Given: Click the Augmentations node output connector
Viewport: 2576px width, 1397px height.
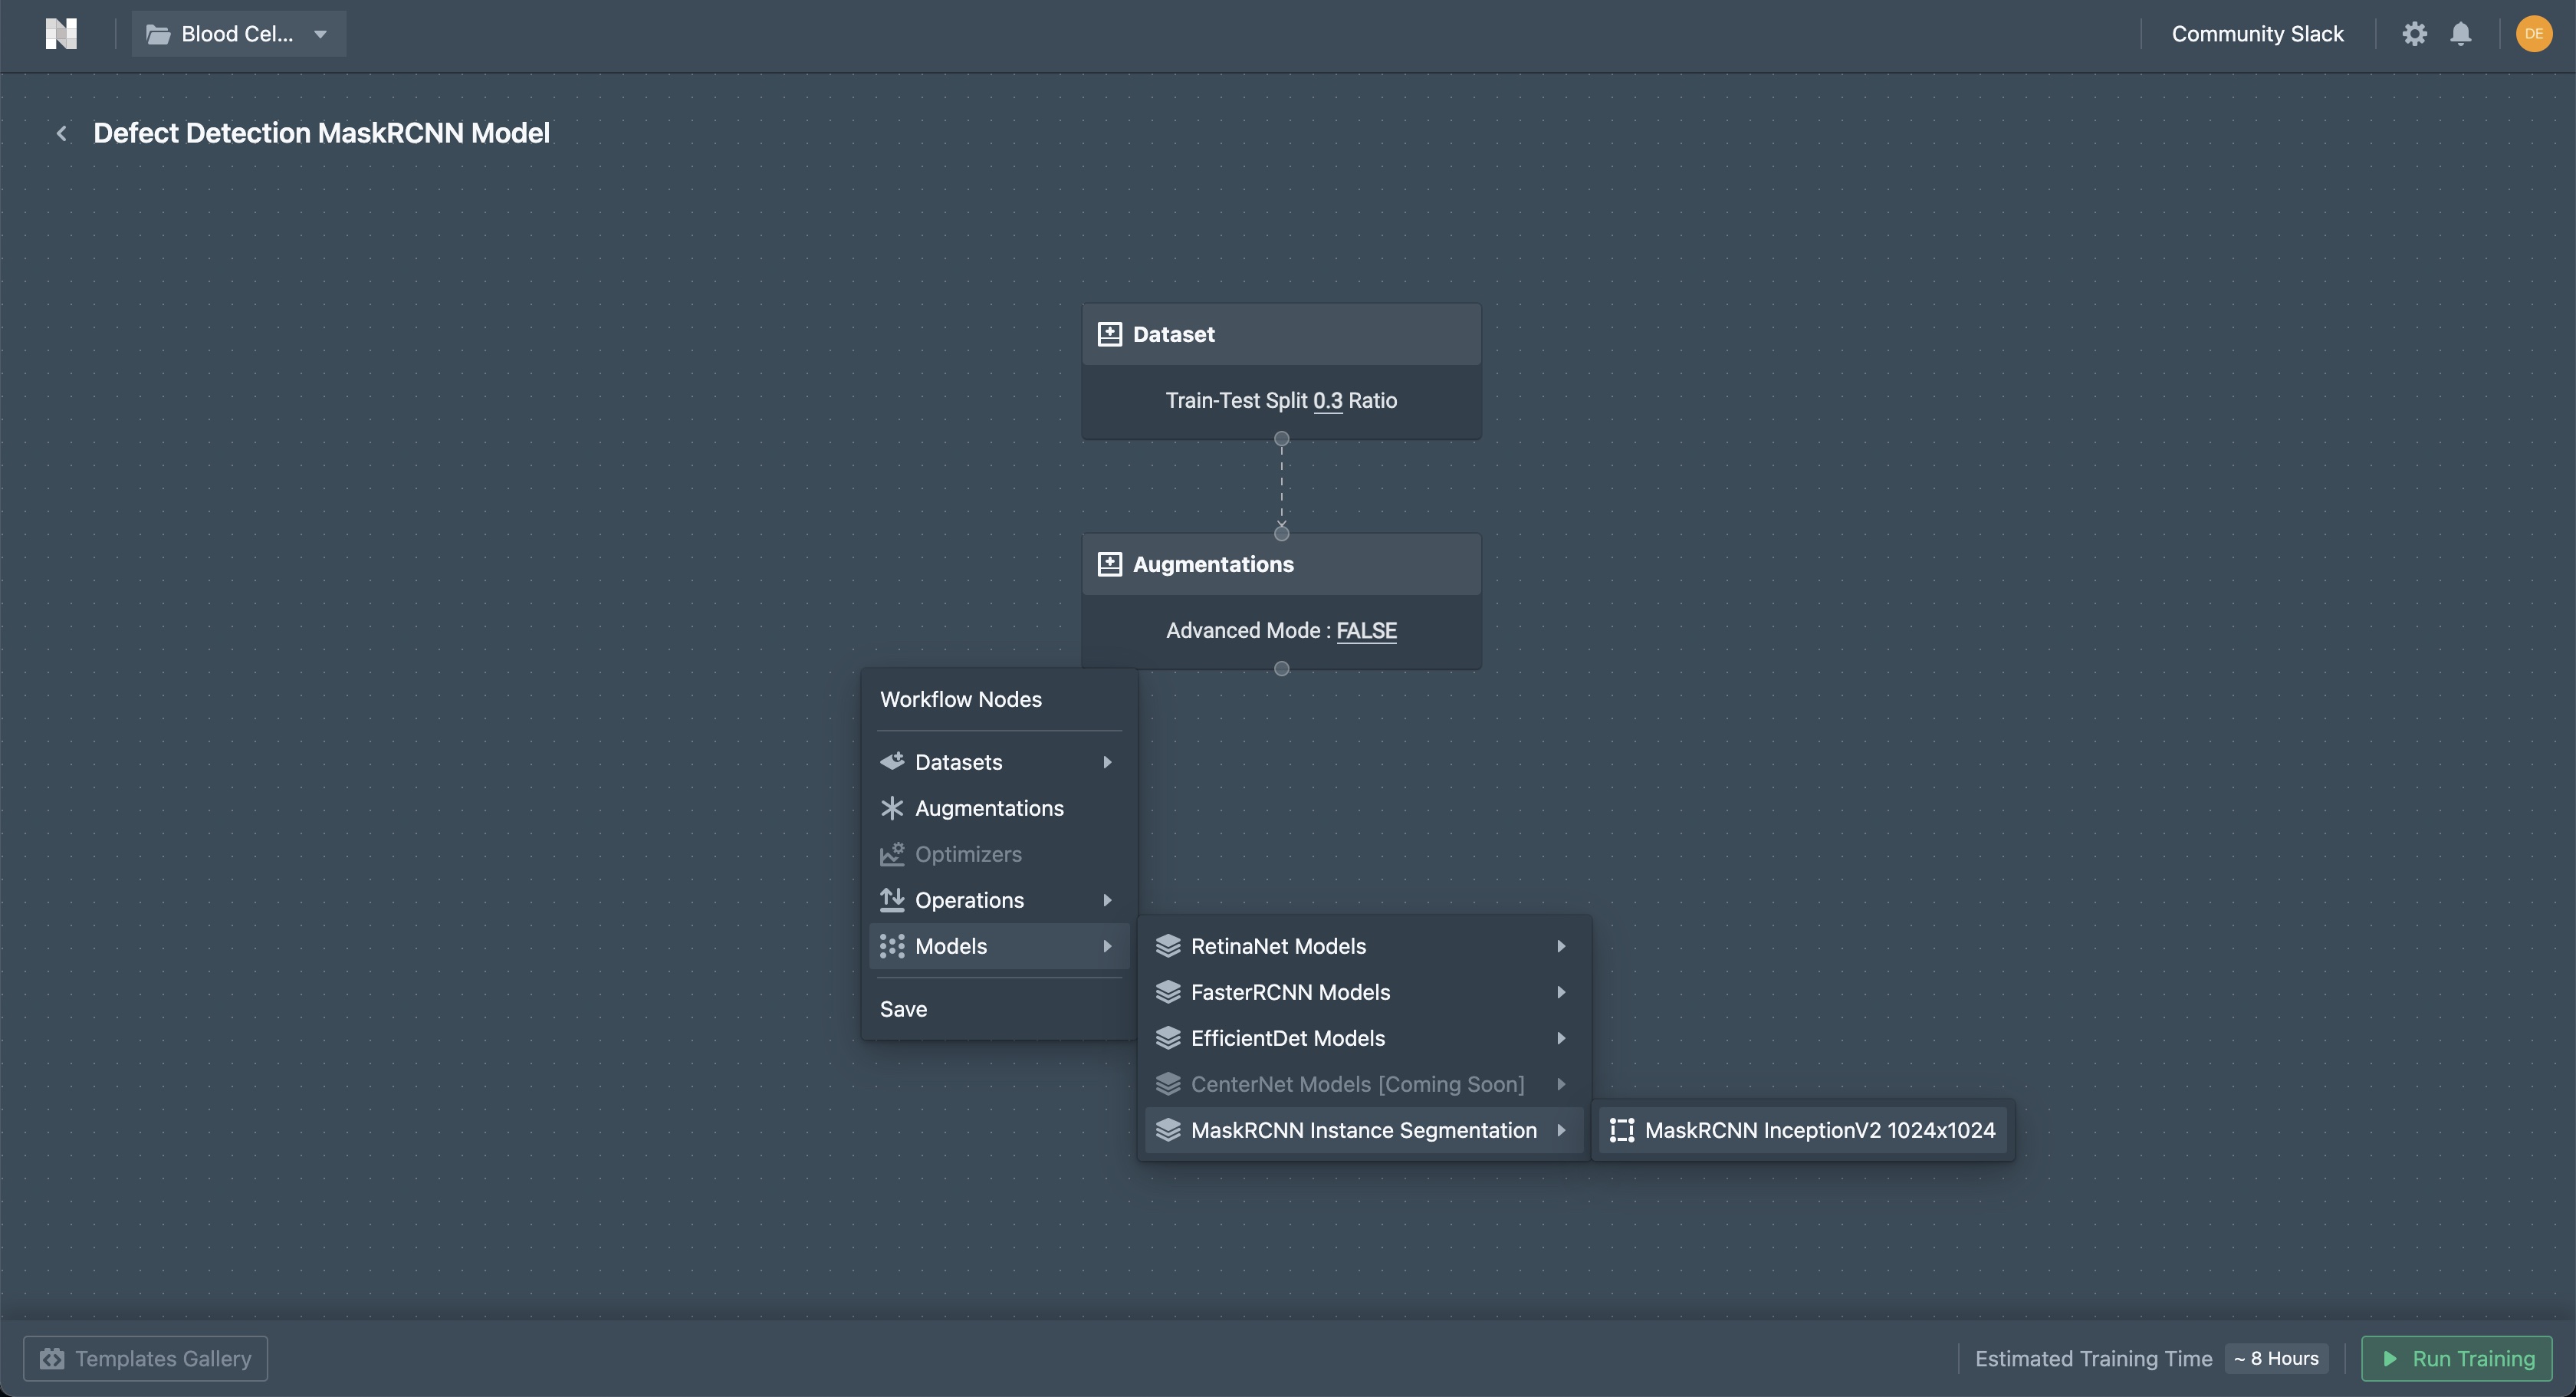Looking at the screenshot, I should pyautogui.click(x=1281, y=669).
